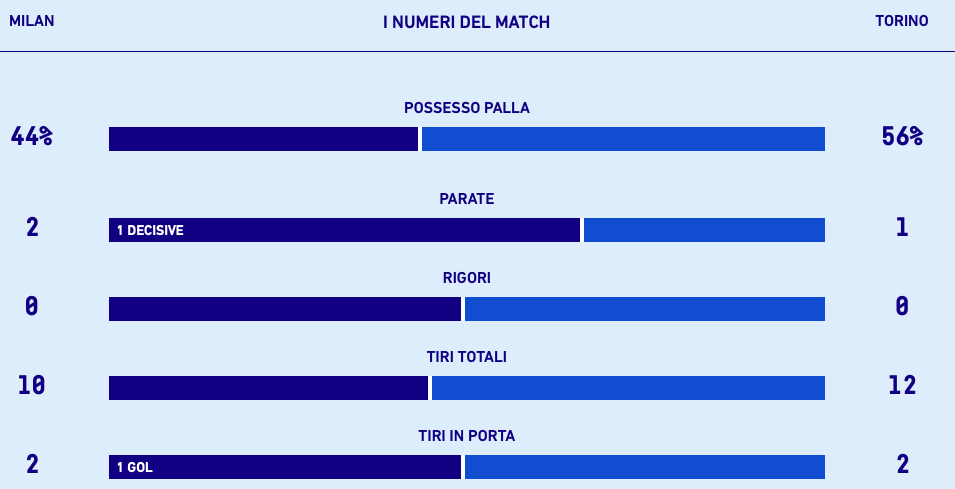Select the I NUMERI DEL MATCH title
The width and height of the screenshot is (955, 489).
[x=466, y=22]
